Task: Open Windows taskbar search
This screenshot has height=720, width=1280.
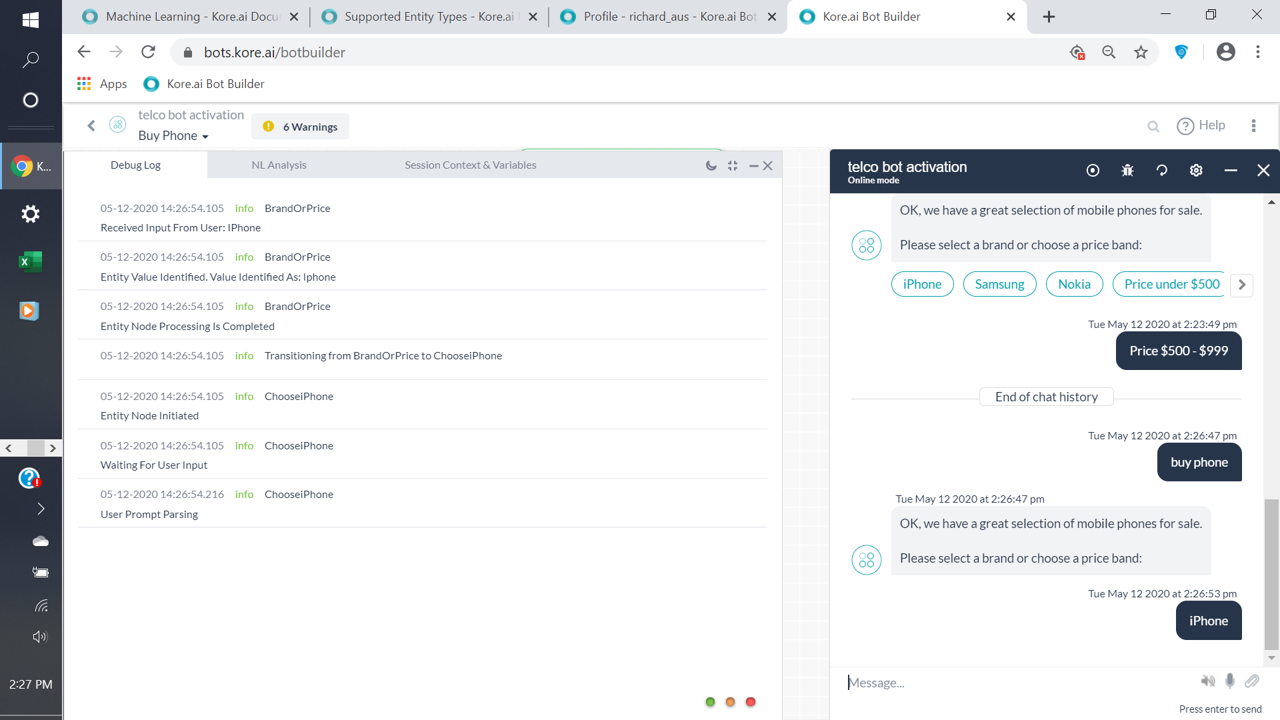Action: pos(30,60)
